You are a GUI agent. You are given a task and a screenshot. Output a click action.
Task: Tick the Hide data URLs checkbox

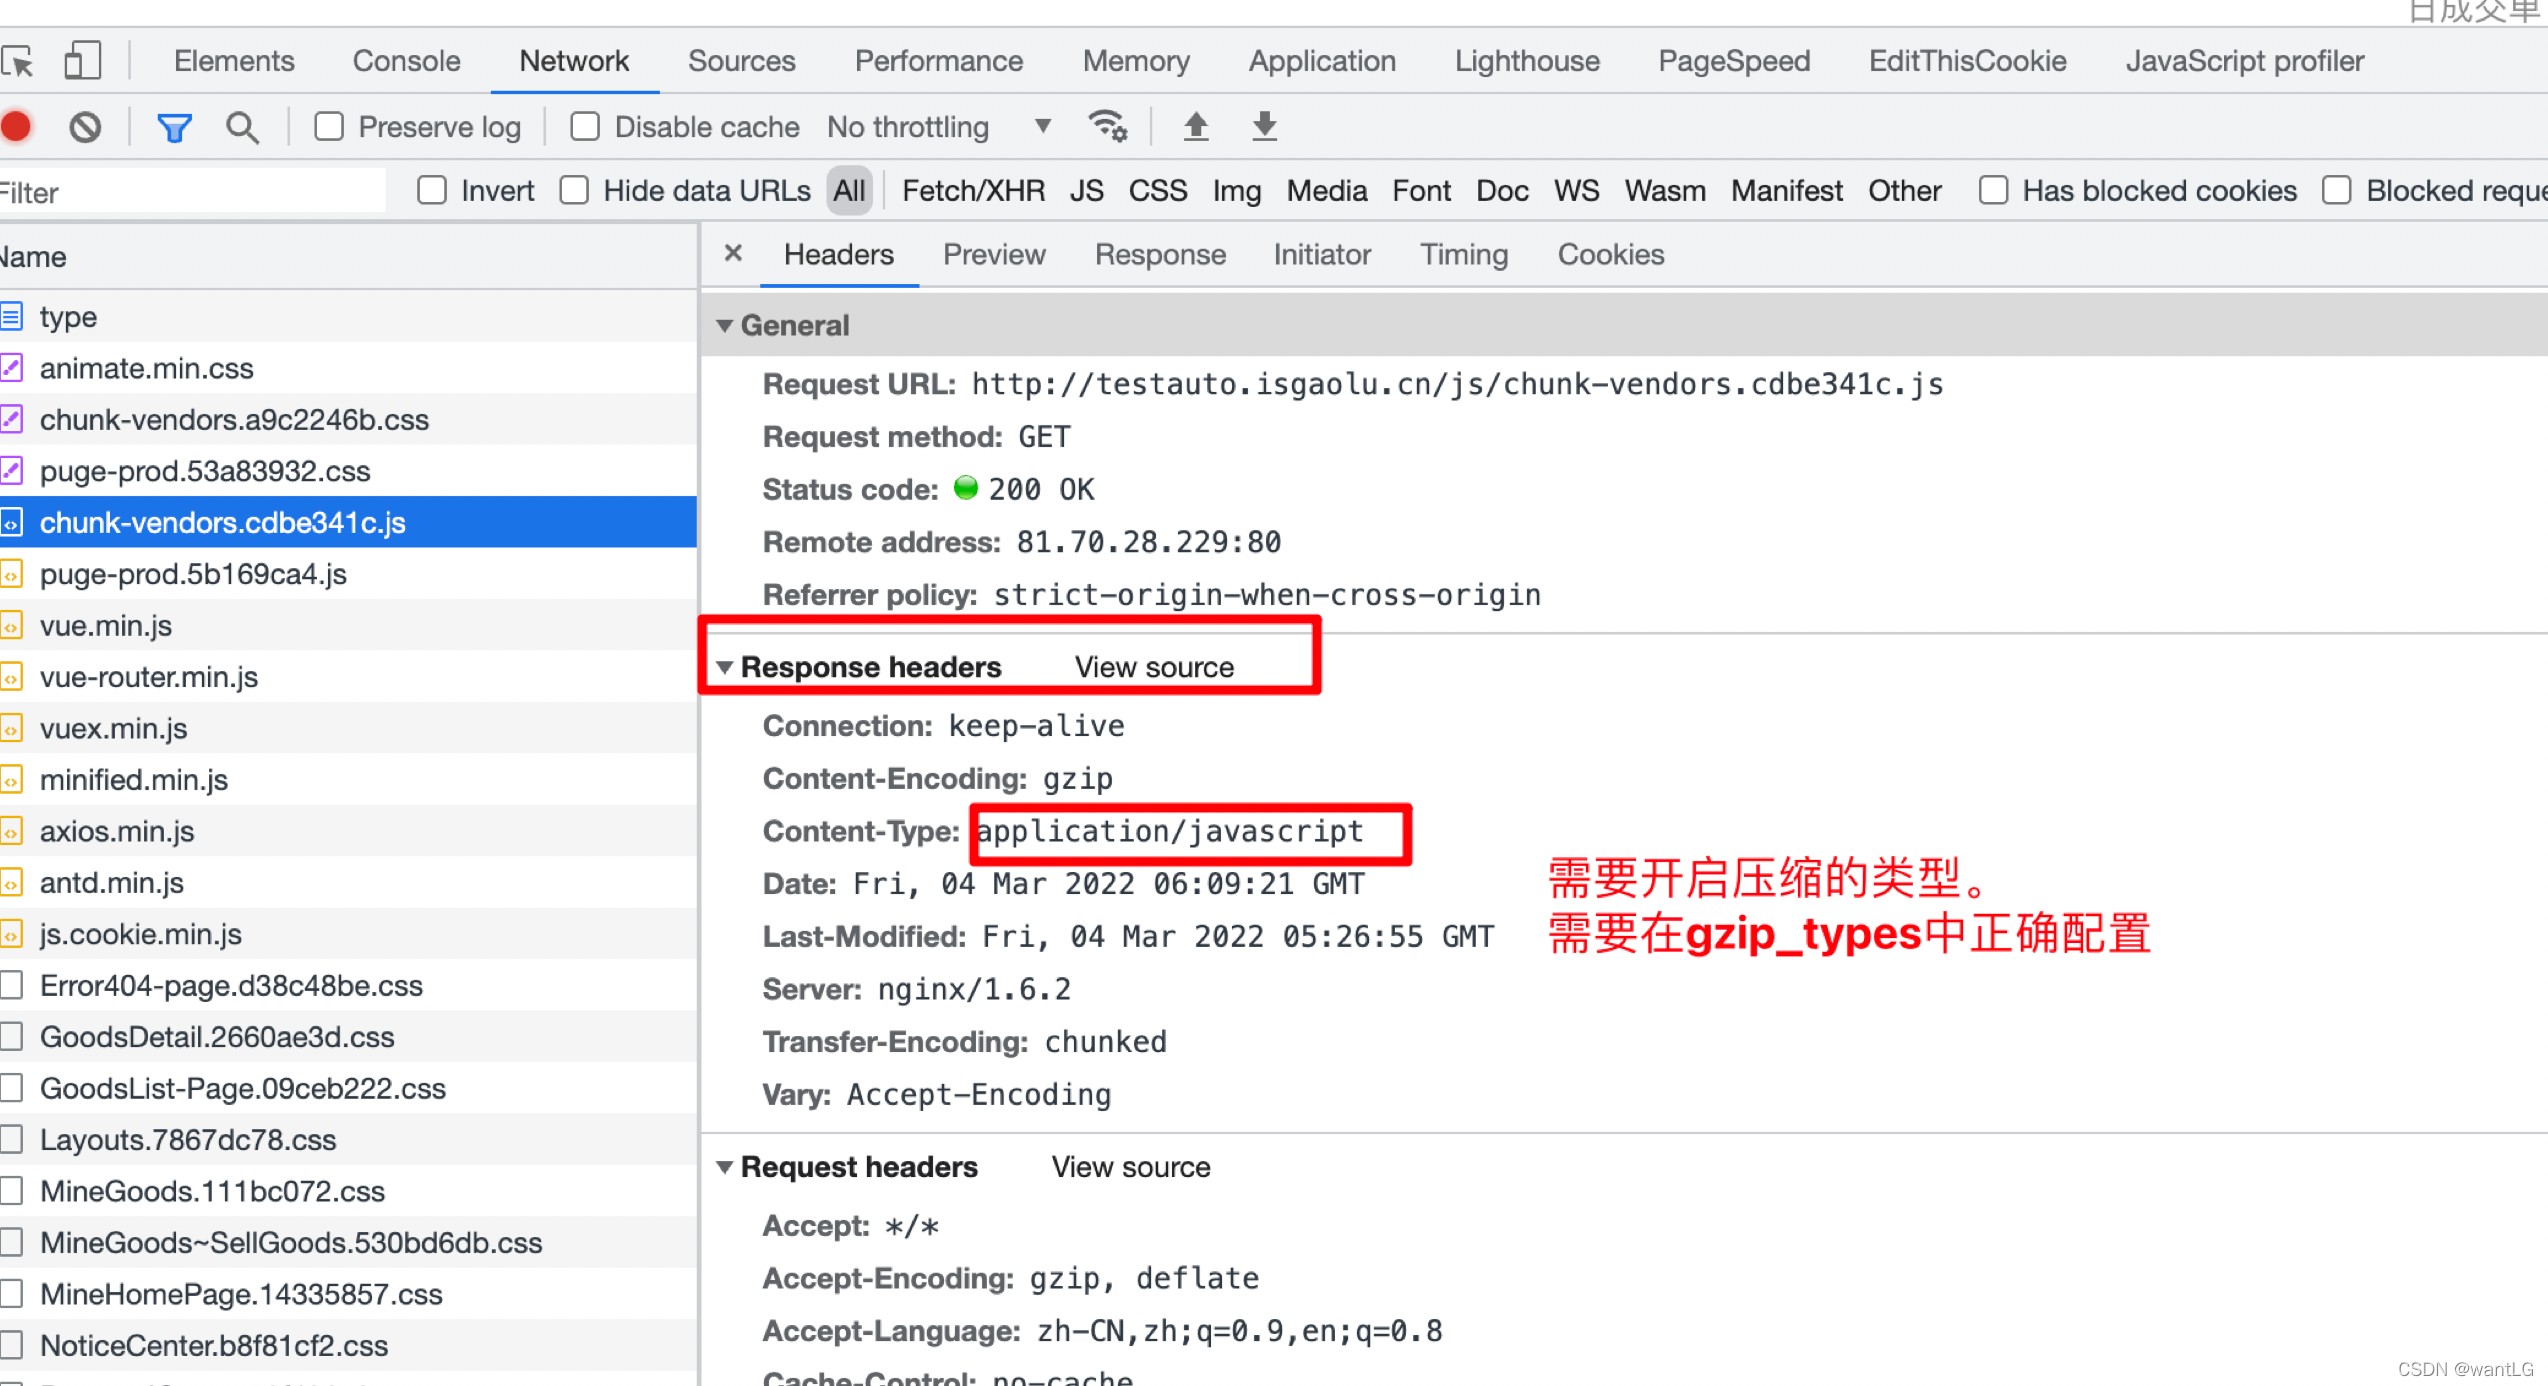click(x=574, y=190)
